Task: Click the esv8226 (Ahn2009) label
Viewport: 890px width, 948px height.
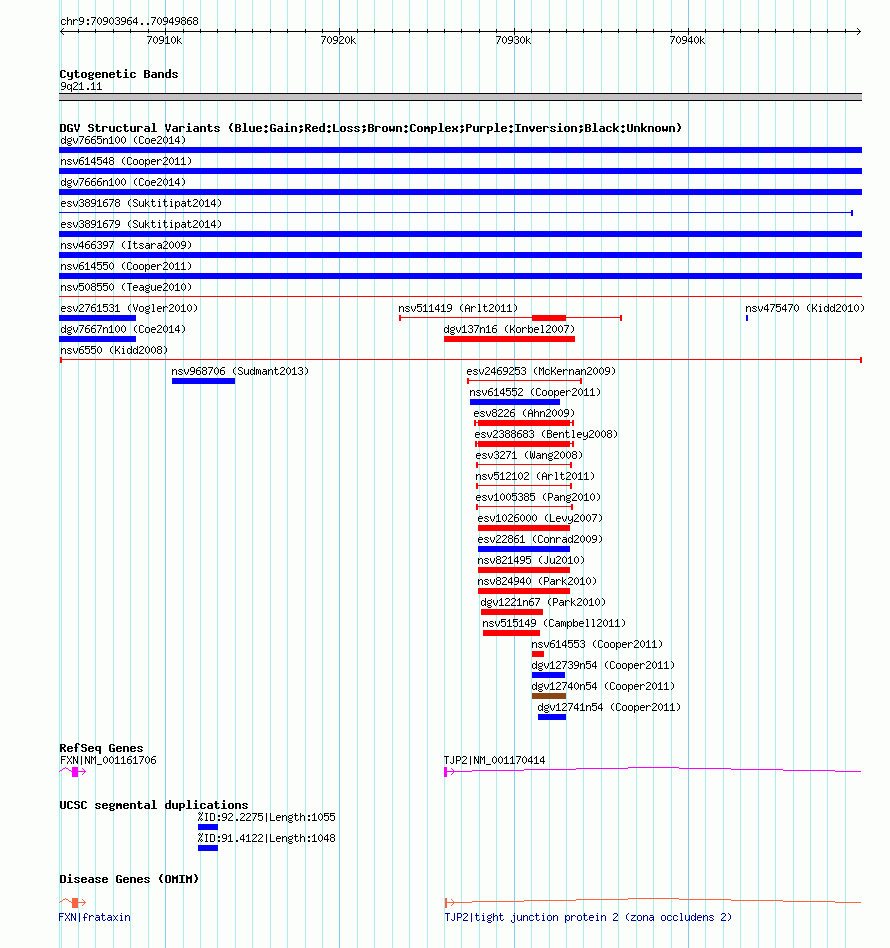Action: pyautogui.click(x=524, y=414)
